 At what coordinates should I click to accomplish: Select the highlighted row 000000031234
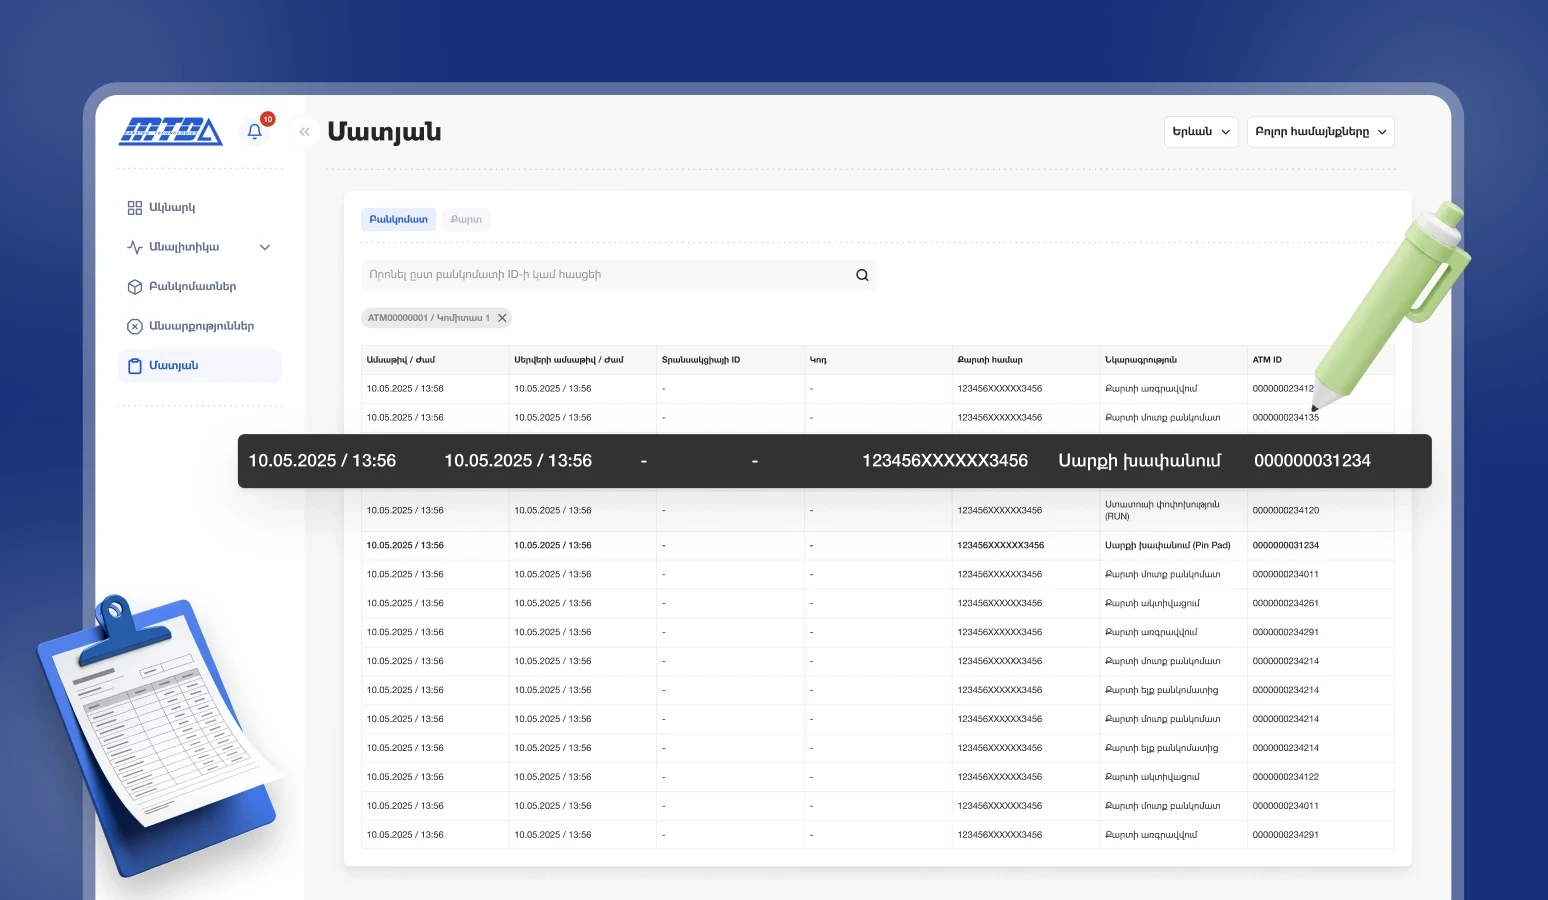(834, 461)
